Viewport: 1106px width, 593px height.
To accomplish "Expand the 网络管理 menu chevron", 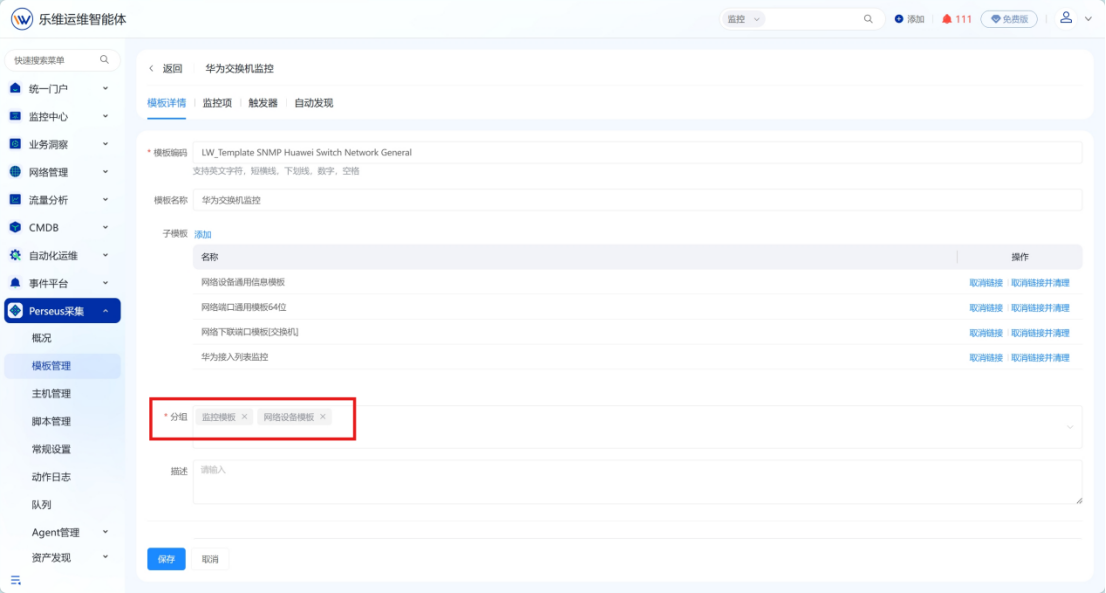I will pos(105,171).
